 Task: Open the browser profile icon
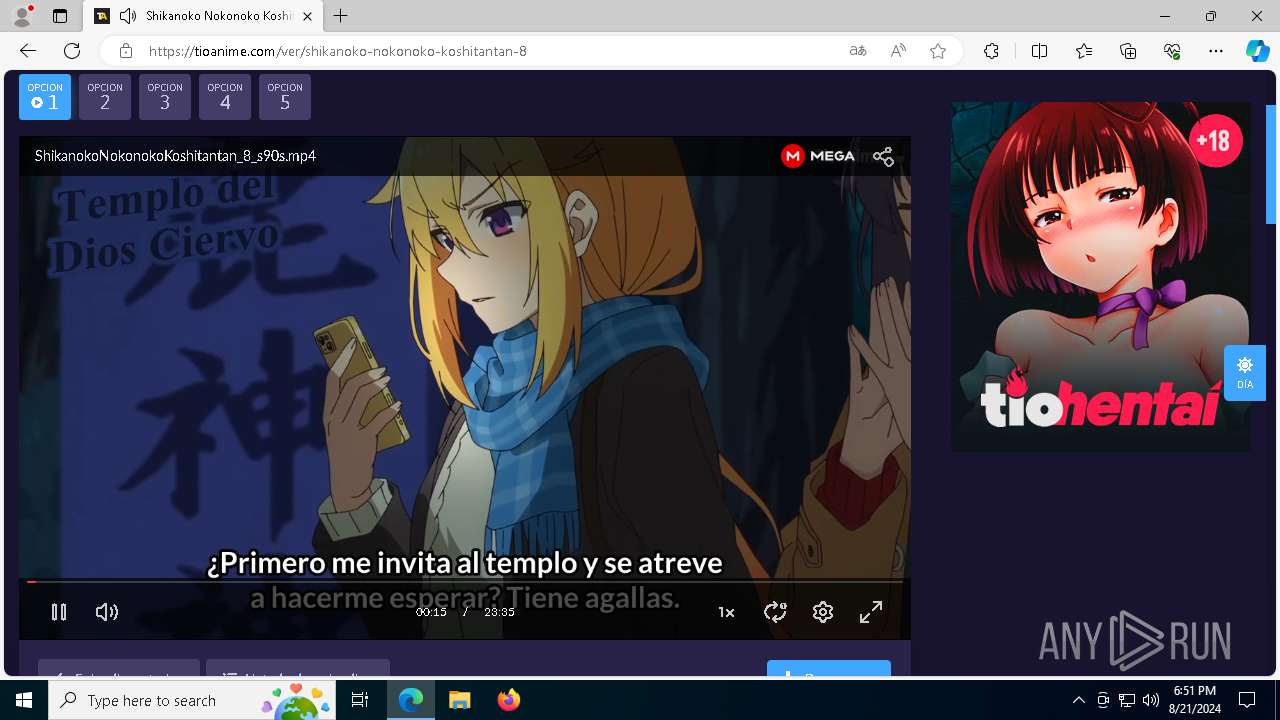click(x=22, y=16)
